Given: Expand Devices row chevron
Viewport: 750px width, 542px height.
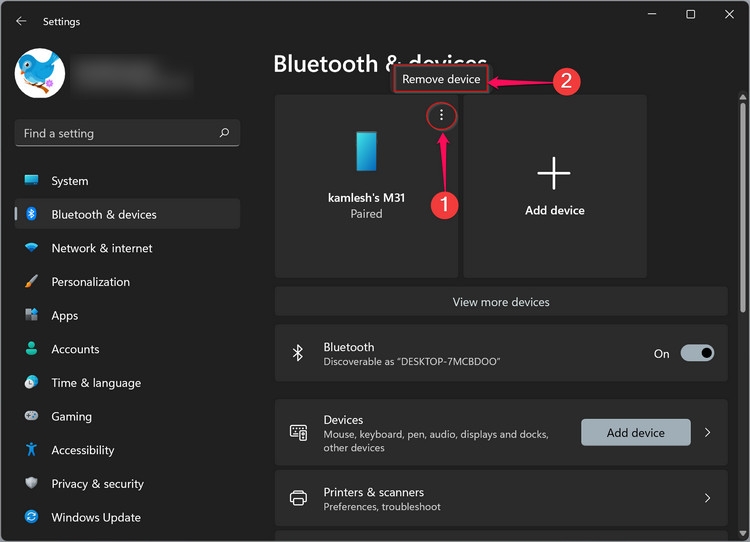Looking at the screenshot, I should (x=707, y=432).
